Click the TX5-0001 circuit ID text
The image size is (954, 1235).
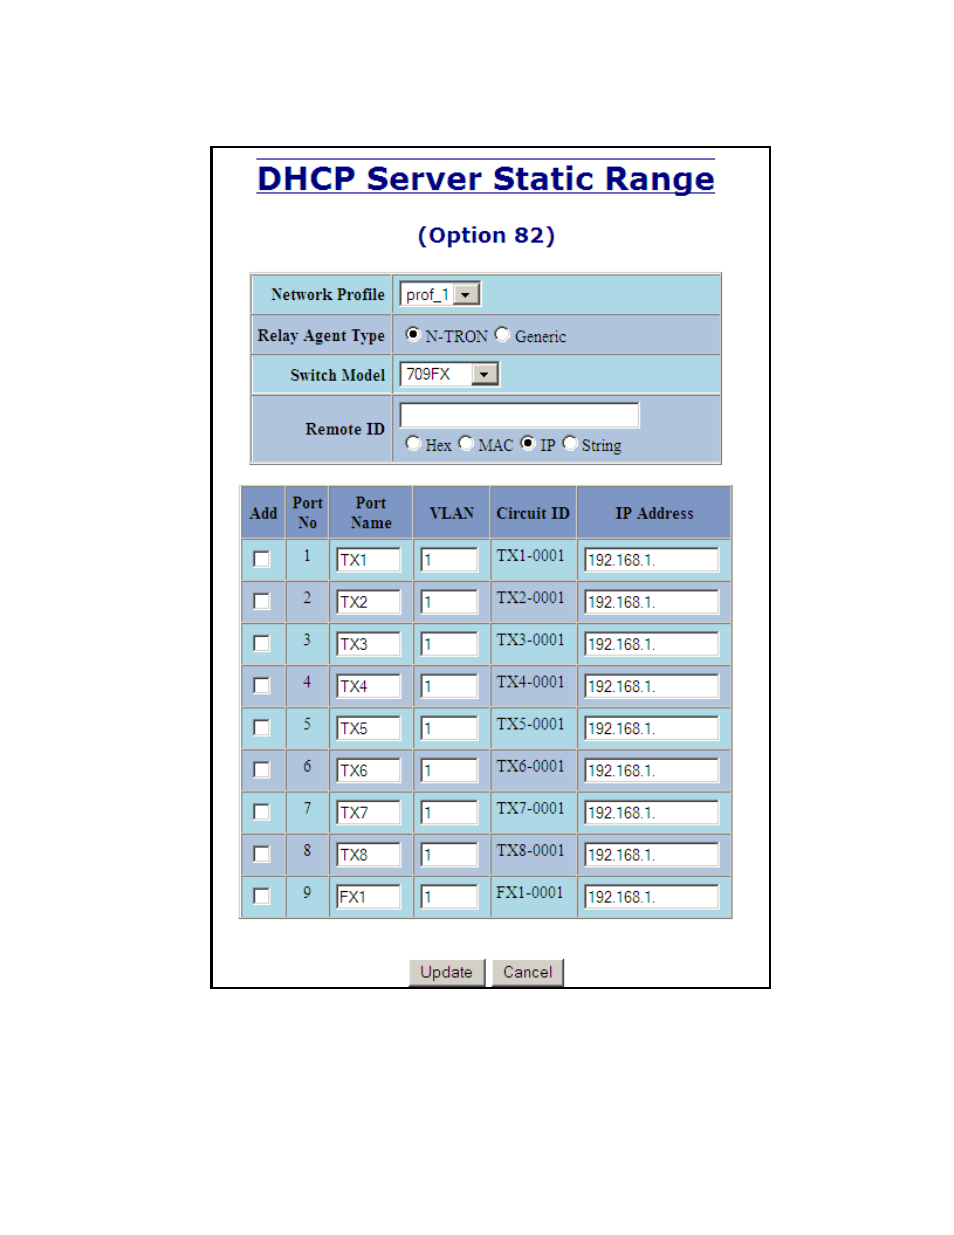tap(530, 724)
